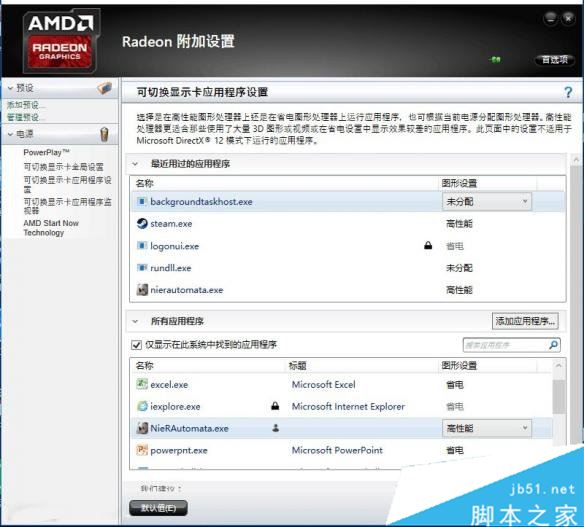Click the all-applications list scrollbar thumb
Viewport: 584px width, 527px height.
[559, 396]
